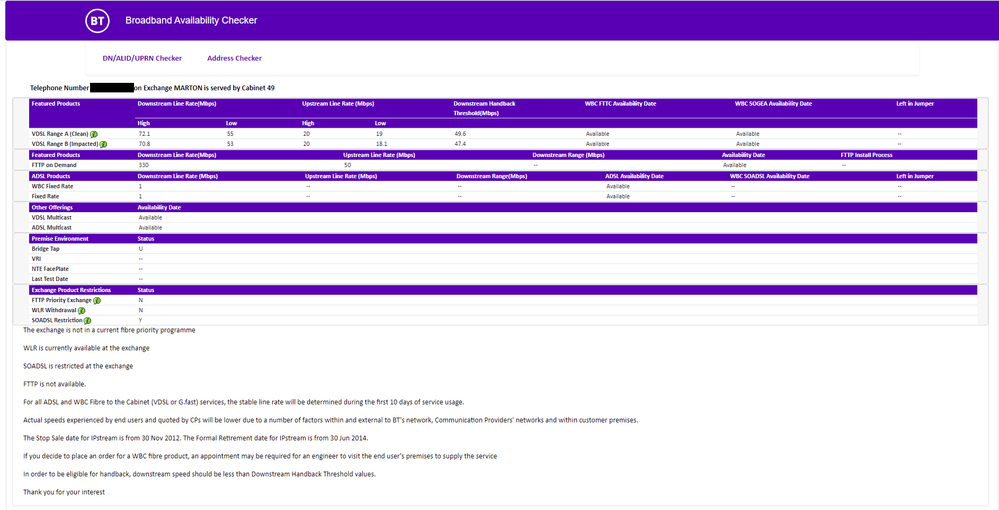The image size is (999, 510).
Task: Show help icon for SOADSL Restriction
Action: click(87, 320)
